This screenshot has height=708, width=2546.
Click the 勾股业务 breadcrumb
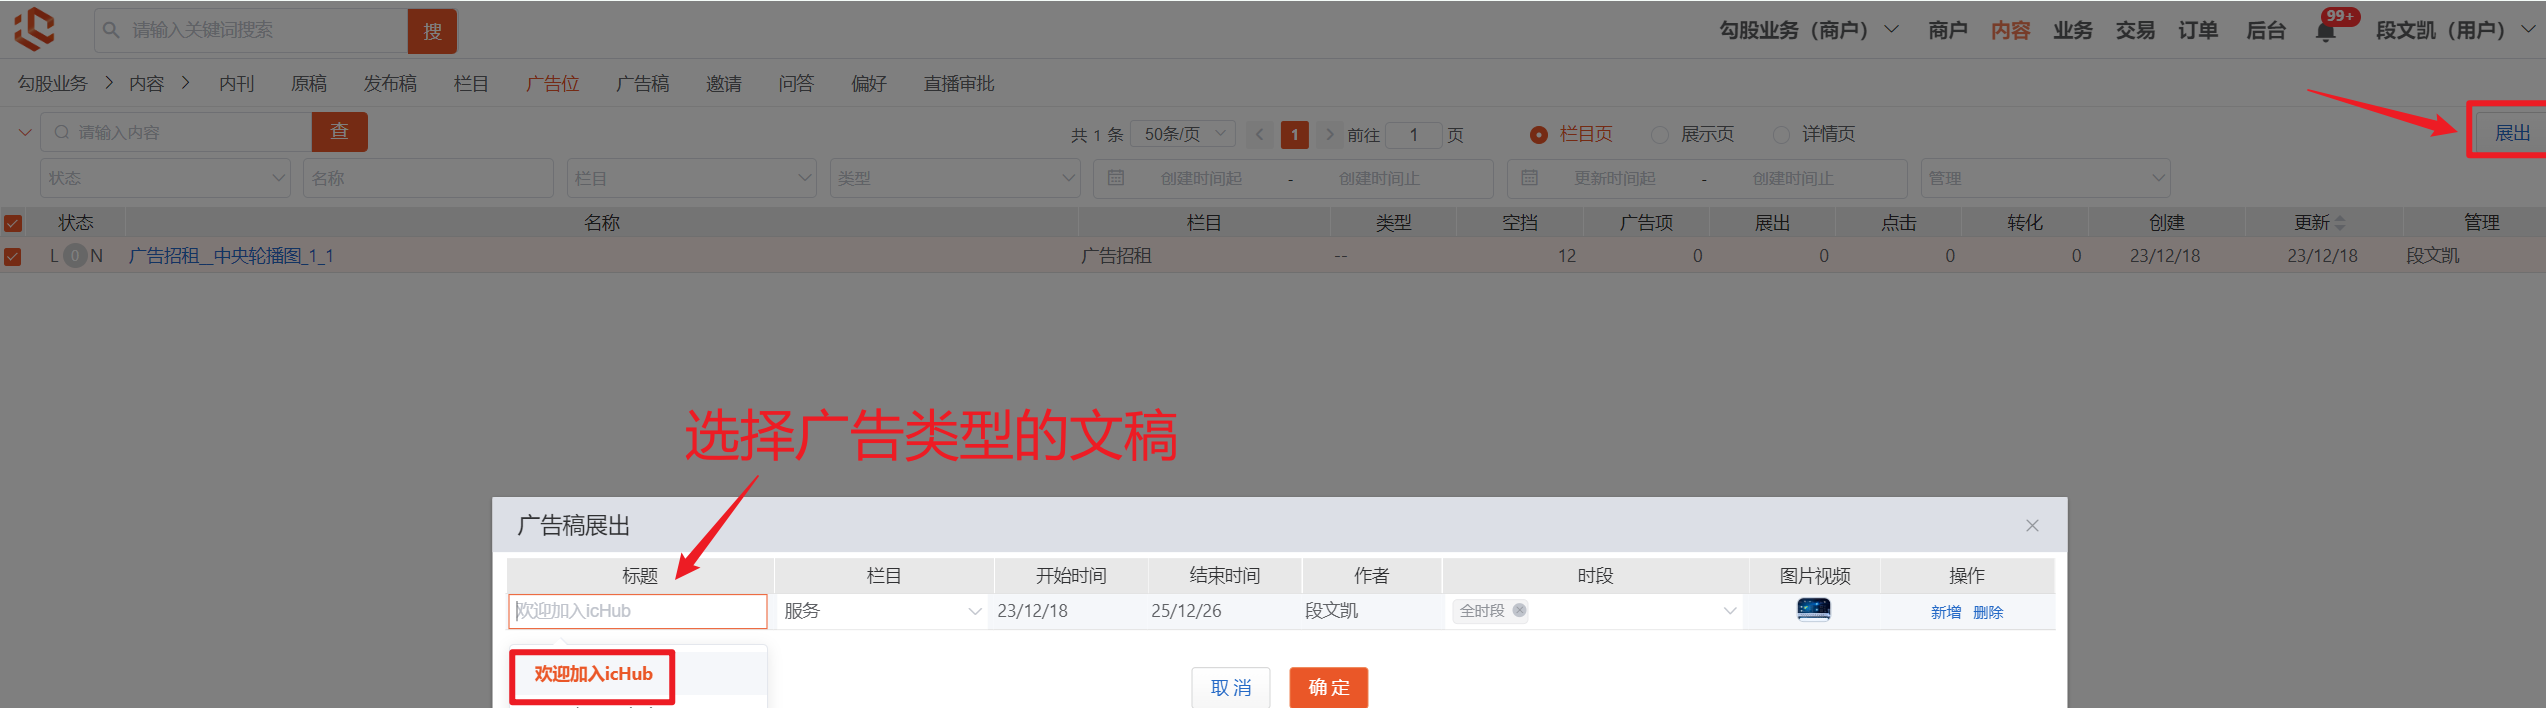click(53, 84)
